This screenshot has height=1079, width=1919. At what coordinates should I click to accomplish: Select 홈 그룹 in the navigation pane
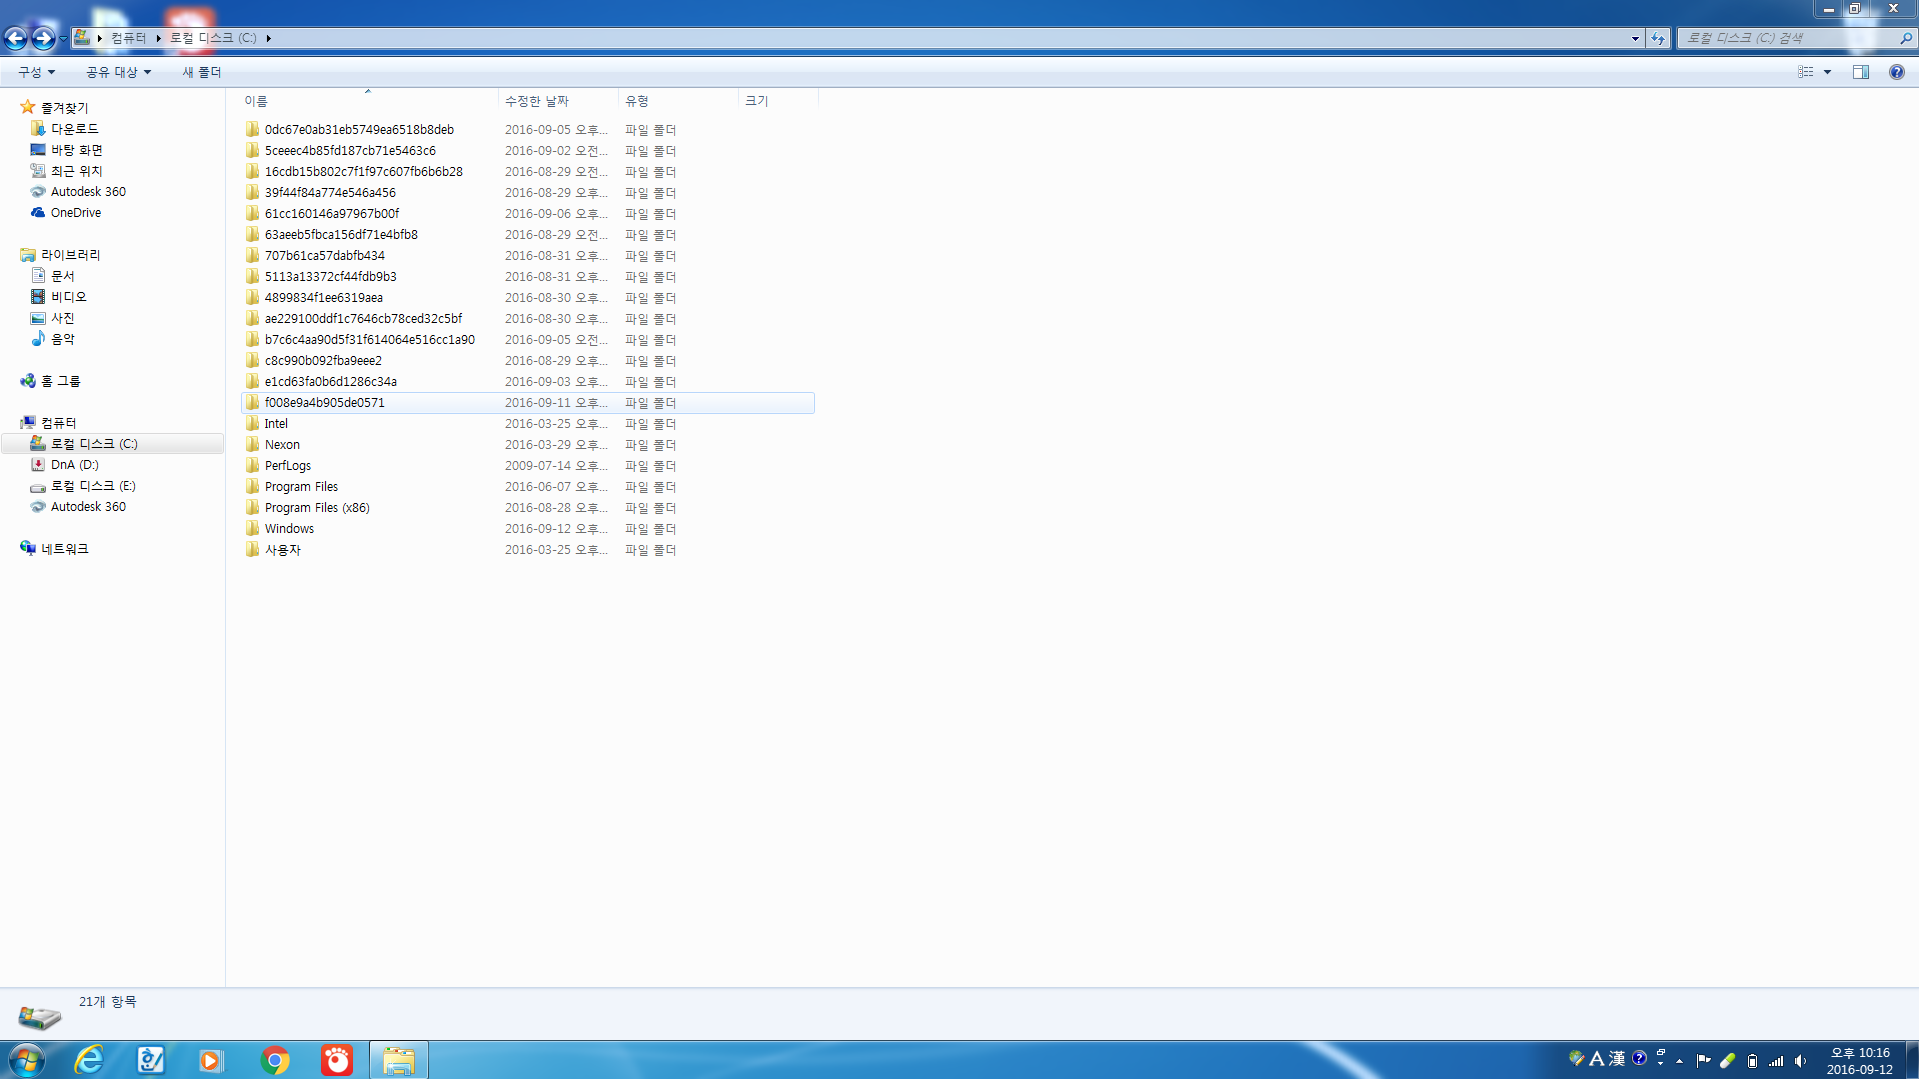(x=60, y=381)
